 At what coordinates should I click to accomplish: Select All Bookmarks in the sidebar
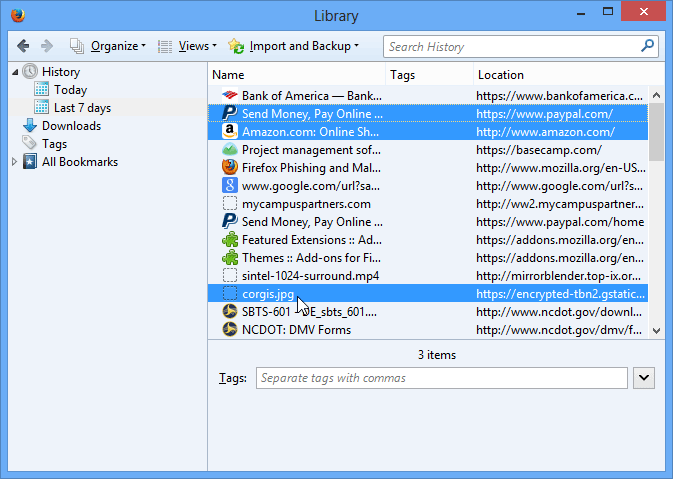[80, 162]
